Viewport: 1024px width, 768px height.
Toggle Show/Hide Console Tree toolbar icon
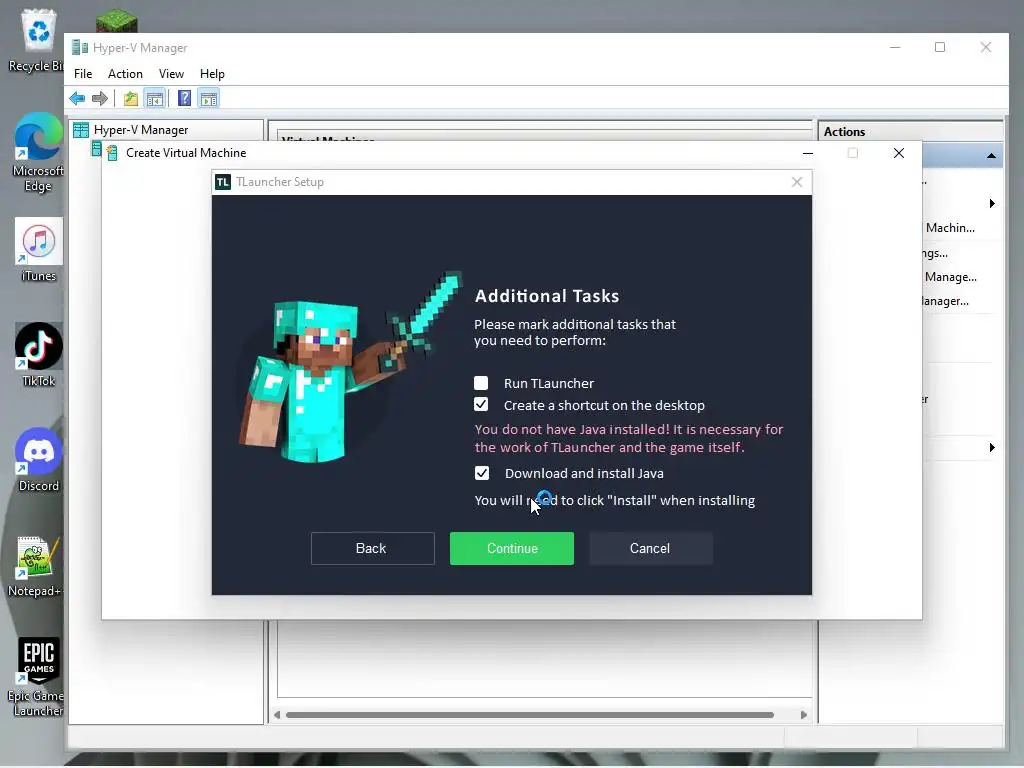point(155,99)
